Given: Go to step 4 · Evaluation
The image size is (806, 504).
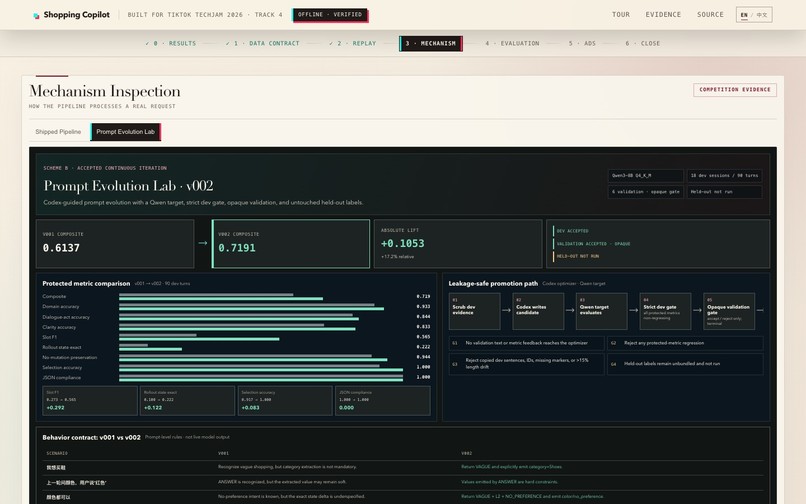Looking at the screenshot, I should tap(512, 43).
